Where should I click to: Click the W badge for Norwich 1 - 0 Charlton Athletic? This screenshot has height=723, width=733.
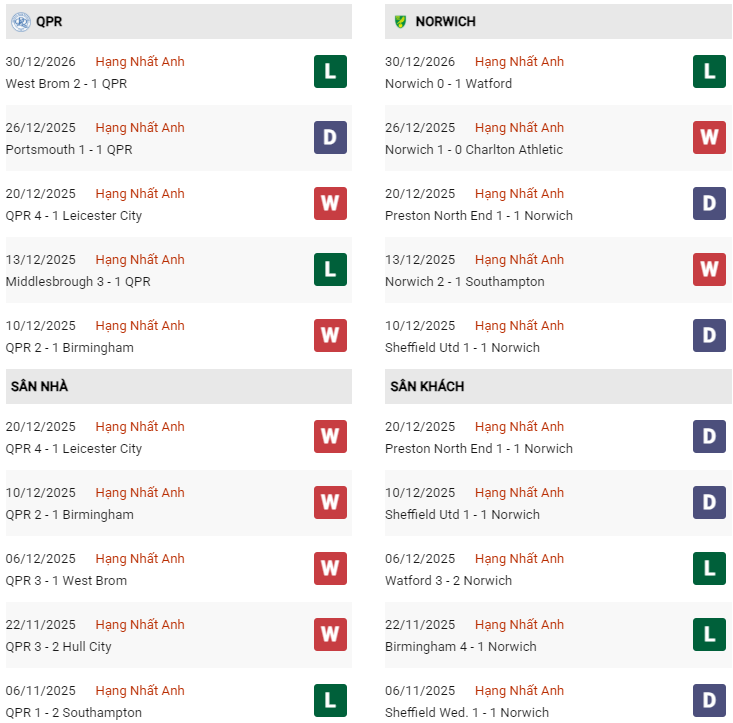[x=709, y=138]
